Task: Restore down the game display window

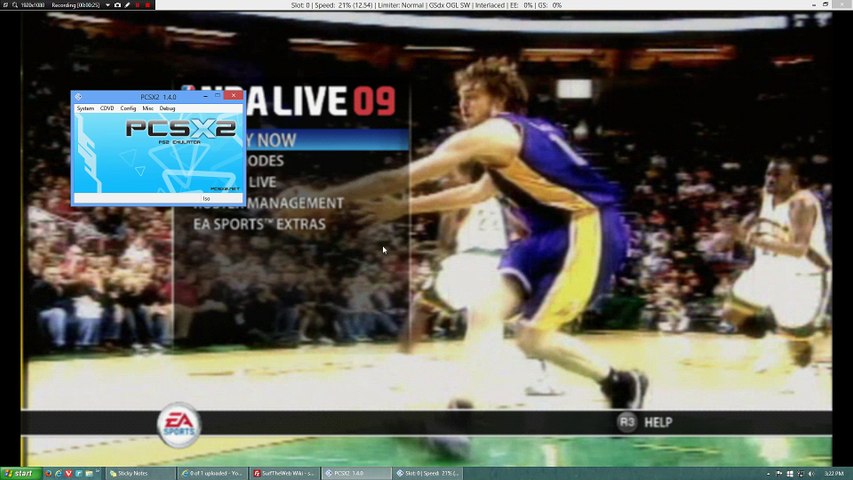Action: coord(826,4)
